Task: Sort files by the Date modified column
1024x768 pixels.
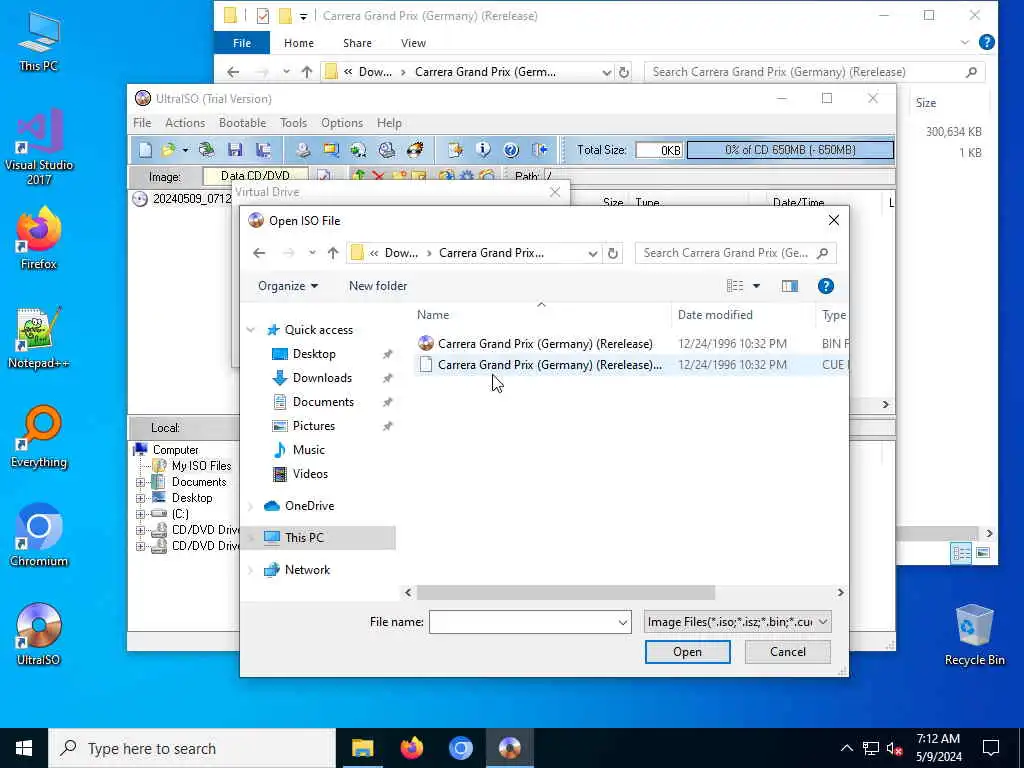Action: pos(714,315)
